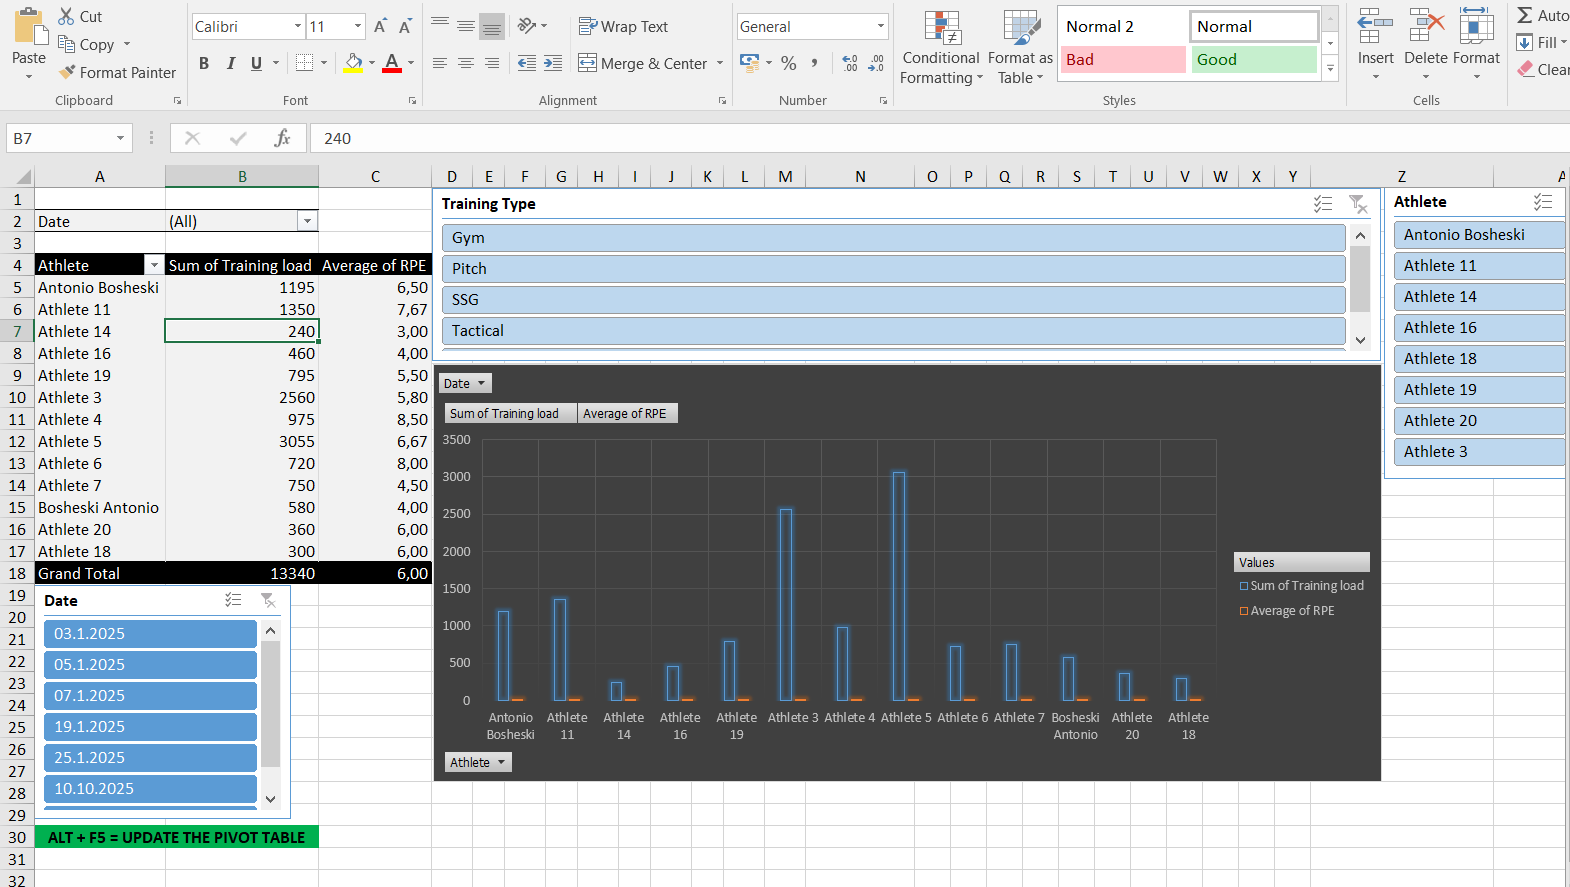This screenshot has width=1570, height=887.
Task: Apply percent style format
Action: (x=789, y=63)
